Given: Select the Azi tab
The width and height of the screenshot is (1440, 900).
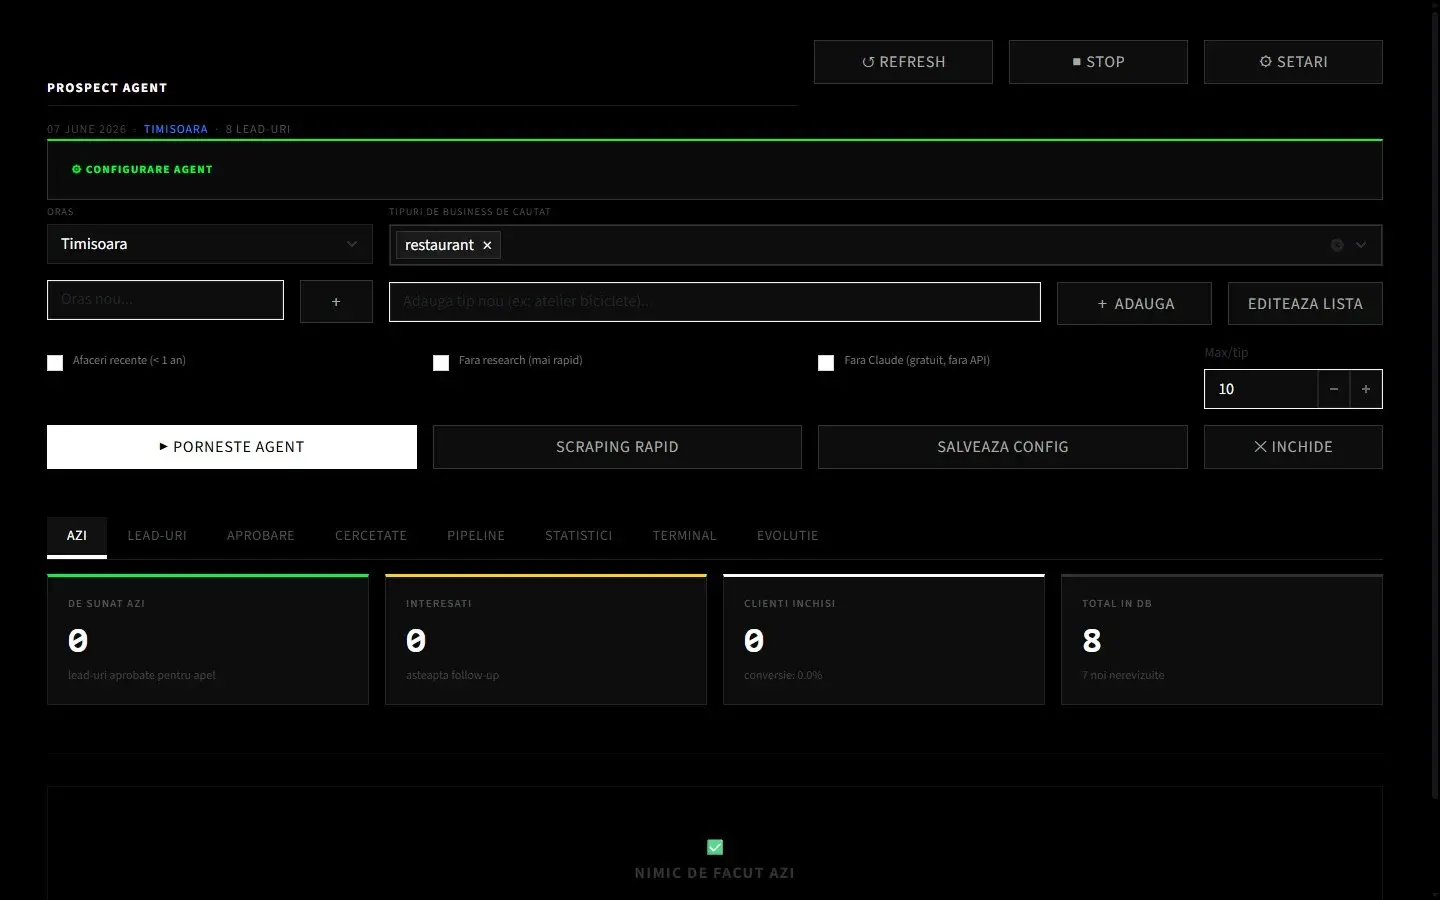Looking at the screenshot, I should click(77, 536).
